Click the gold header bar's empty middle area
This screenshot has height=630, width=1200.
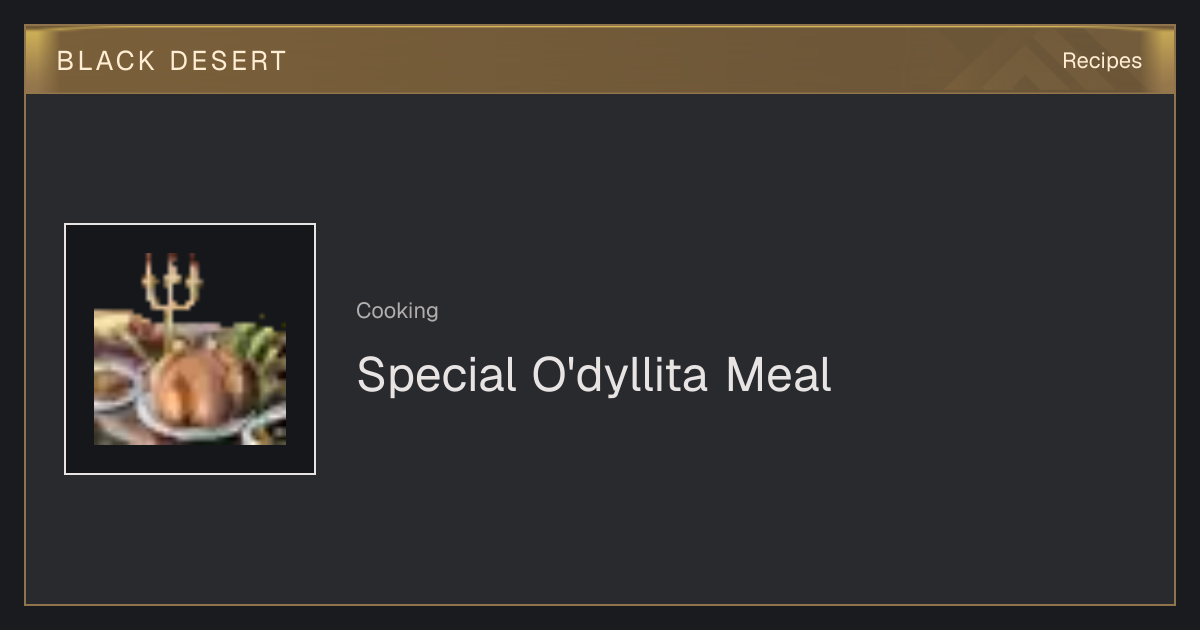click(620, 61)
